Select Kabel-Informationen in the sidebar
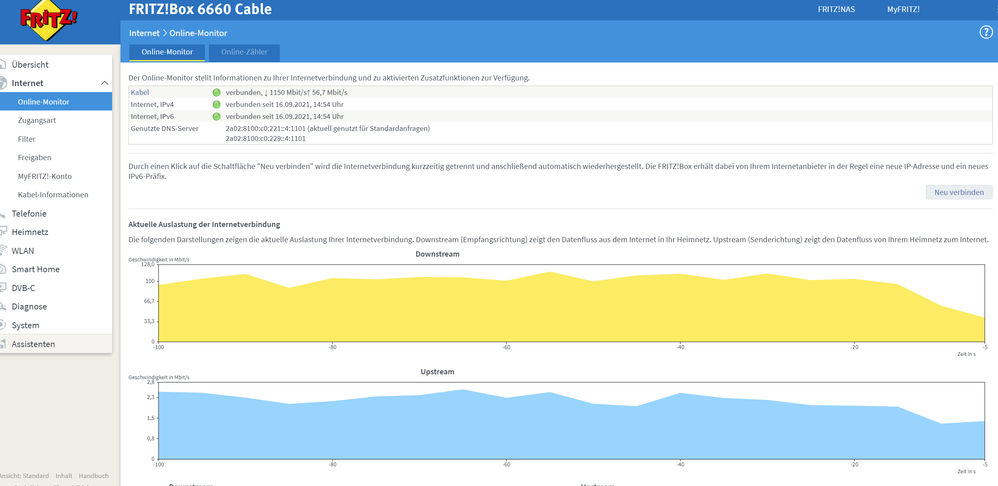The image size is (998, 486). tap(53, 195)
